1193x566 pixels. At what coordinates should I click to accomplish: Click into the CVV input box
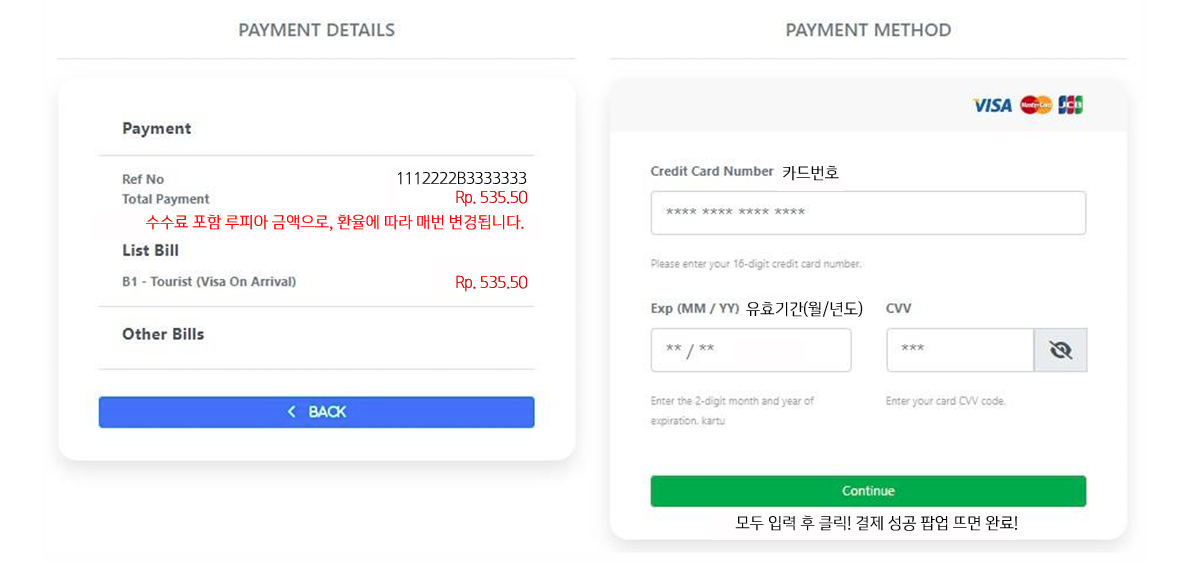click(959, 350)
